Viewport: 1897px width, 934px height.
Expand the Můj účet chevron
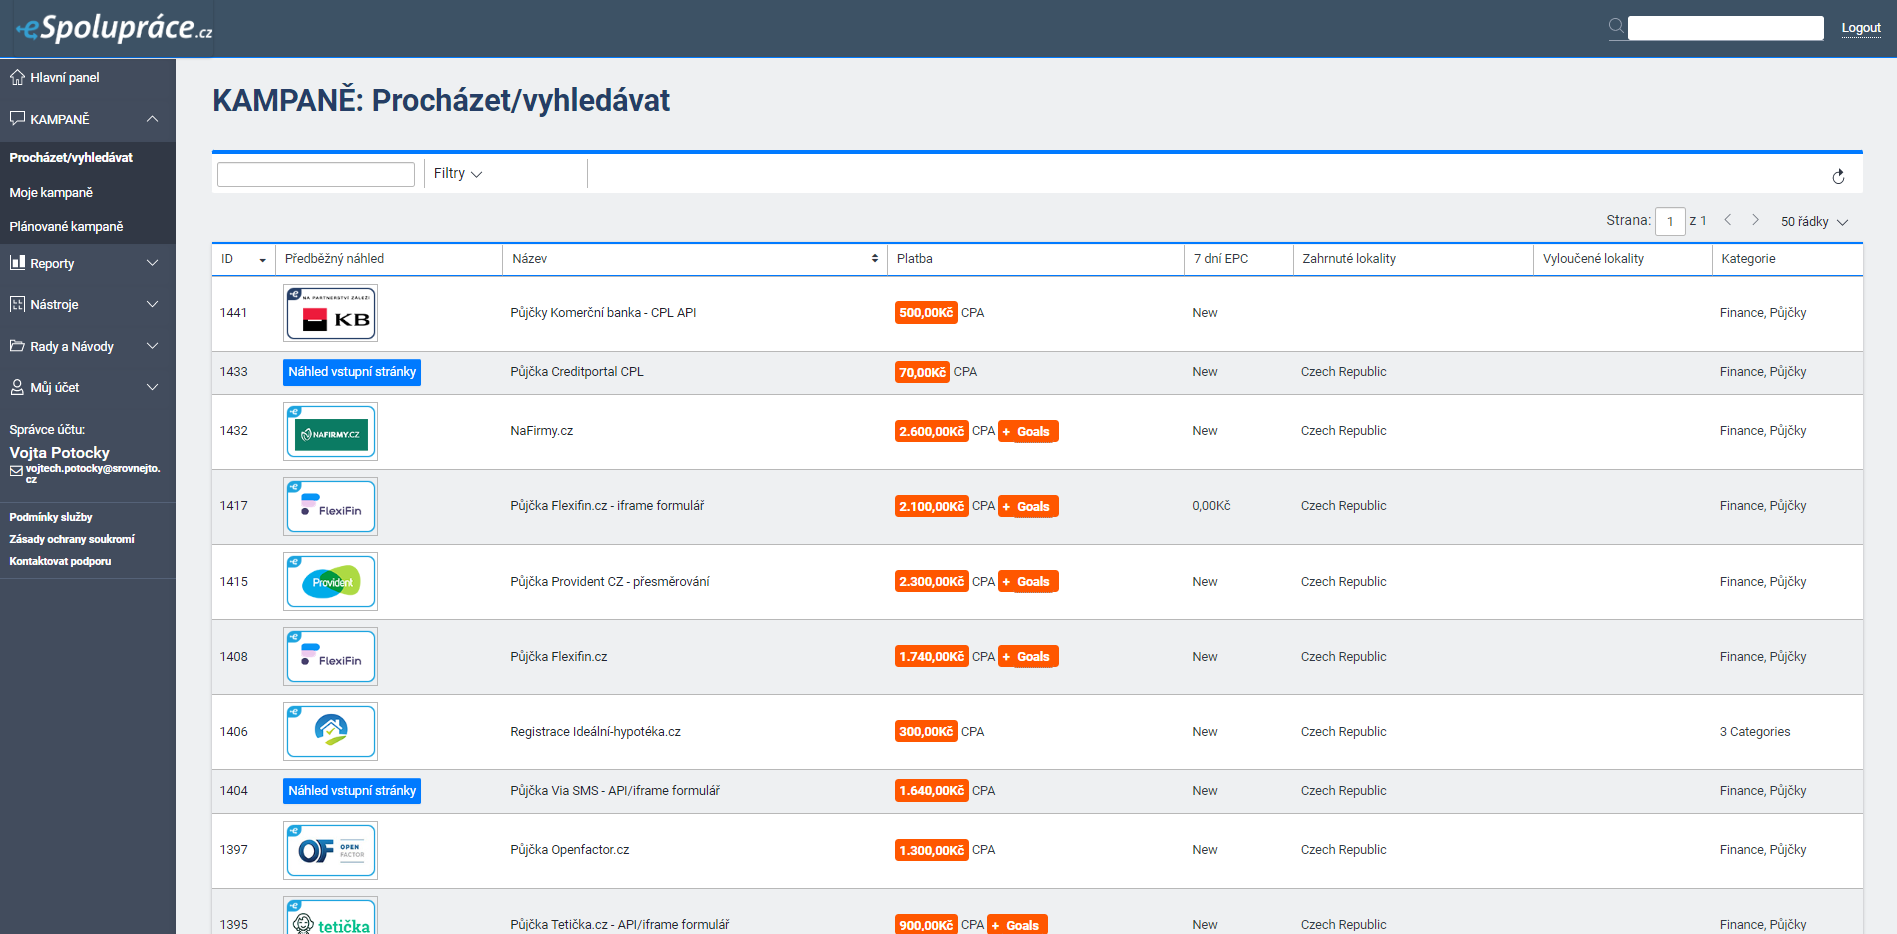pyautogui.click(x=153, y=387)
